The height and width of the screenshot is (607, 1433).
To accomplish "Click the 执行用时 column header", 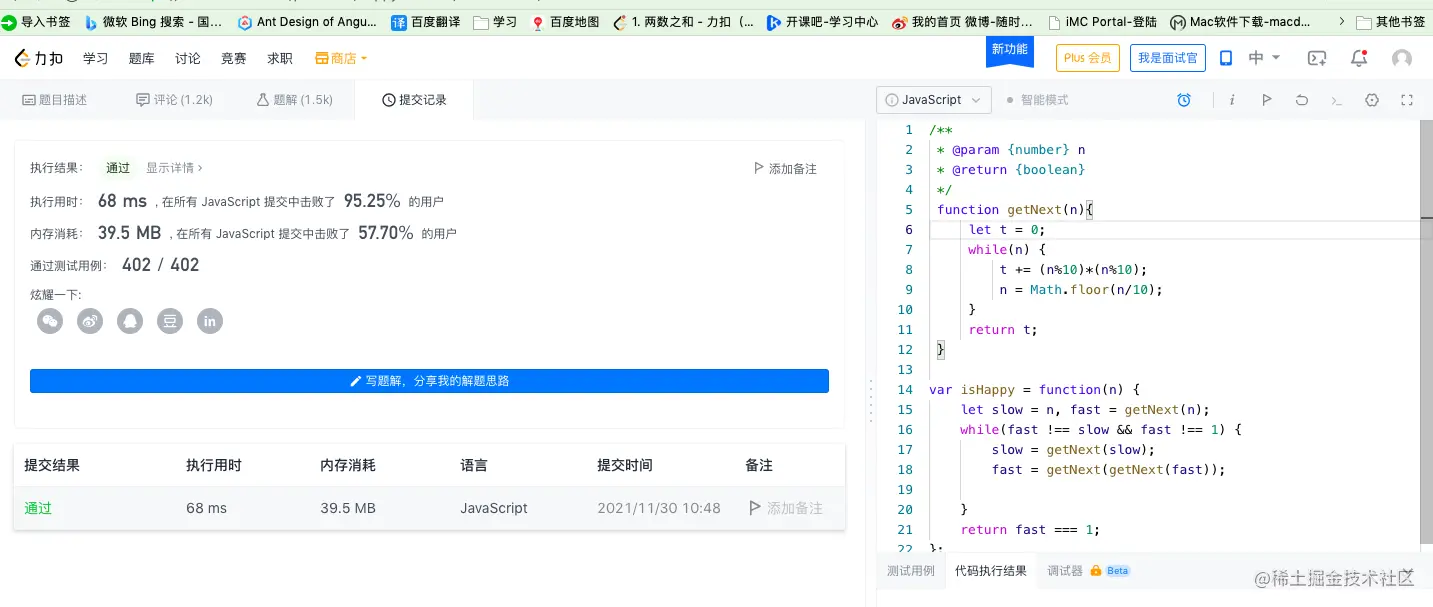I will (214, 465).
